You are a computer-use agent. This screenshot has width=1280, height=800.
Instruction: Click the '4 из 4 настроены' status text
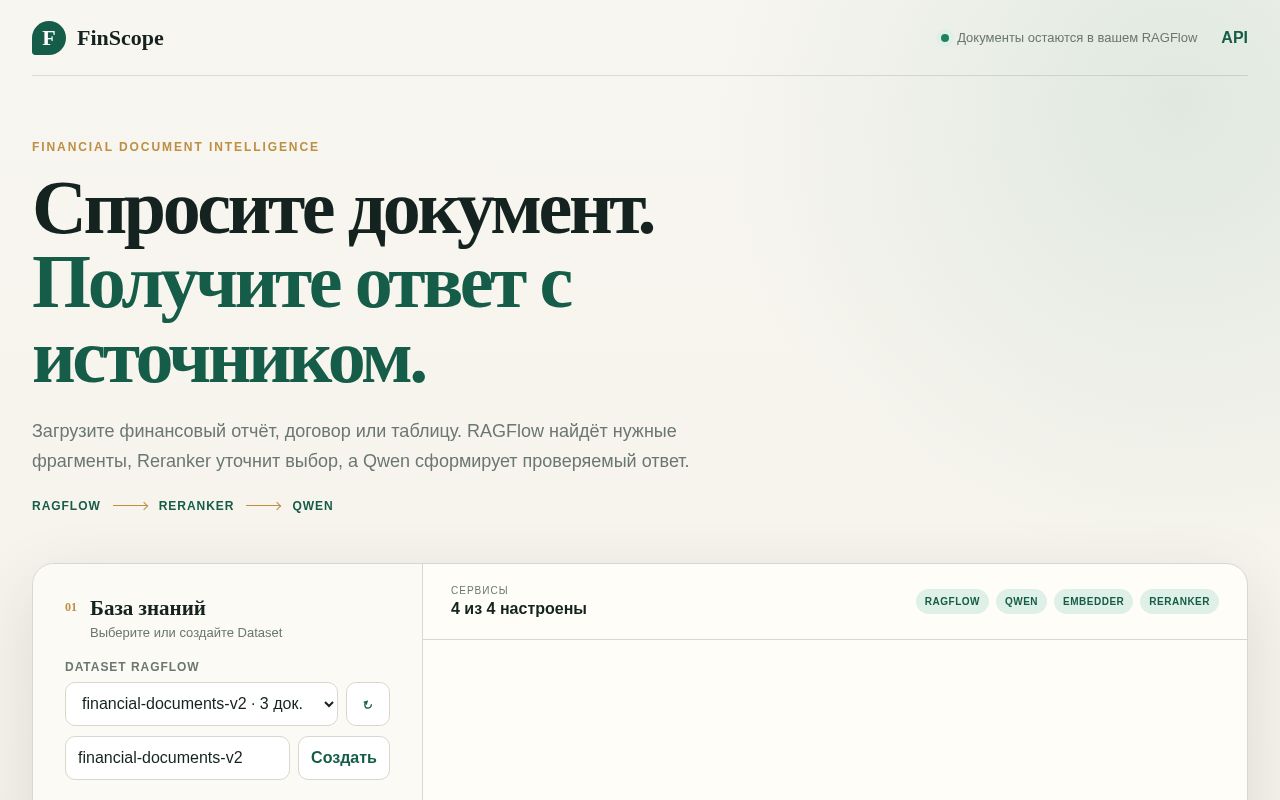[x=519, y=608]
